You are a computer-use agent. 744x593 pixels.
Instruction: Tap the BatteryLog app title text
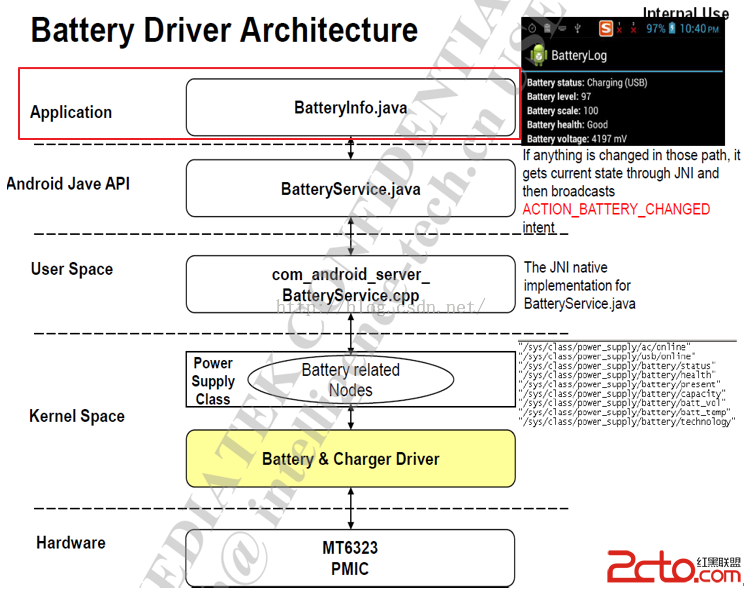pos(579,56)
